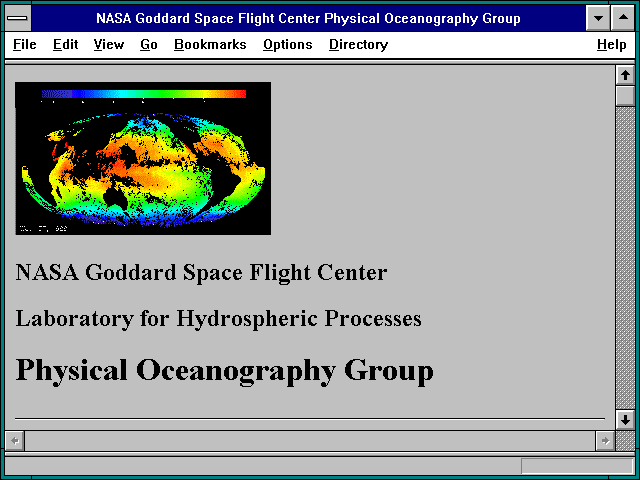This screenshot has height=480, width=640.
Task: Click the 'Laboratory for Hydrospheric Processes' heading
Action: tap(218, 319)
